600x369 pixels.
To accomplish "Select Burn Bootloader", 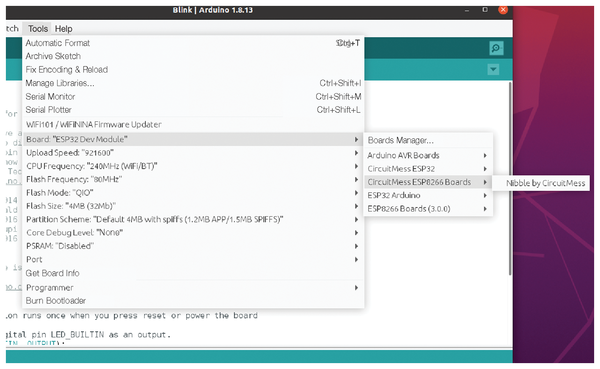I will [x=193, y=301].
